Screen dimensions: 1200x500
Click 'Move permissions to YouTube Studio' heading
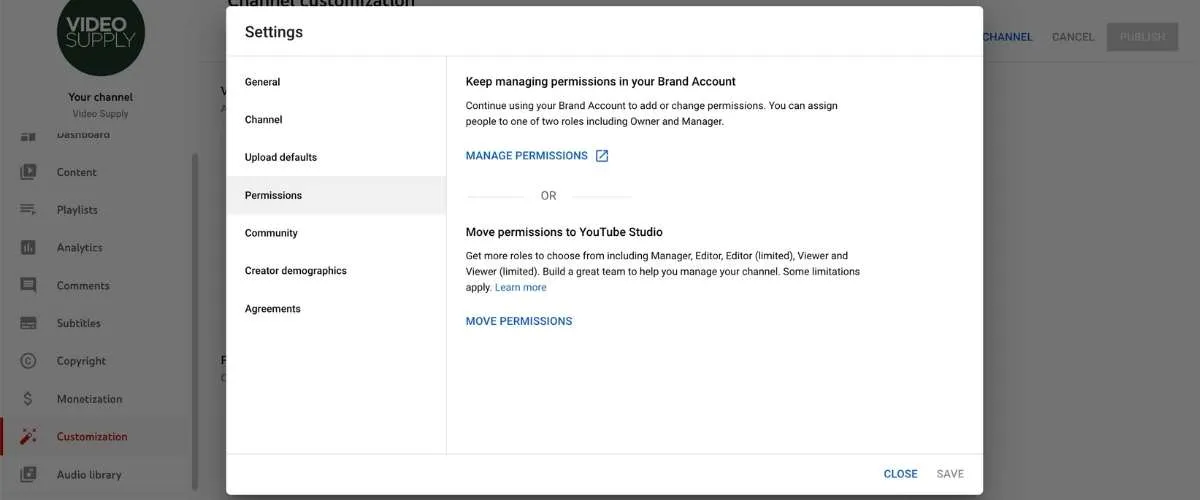(564, 232)
